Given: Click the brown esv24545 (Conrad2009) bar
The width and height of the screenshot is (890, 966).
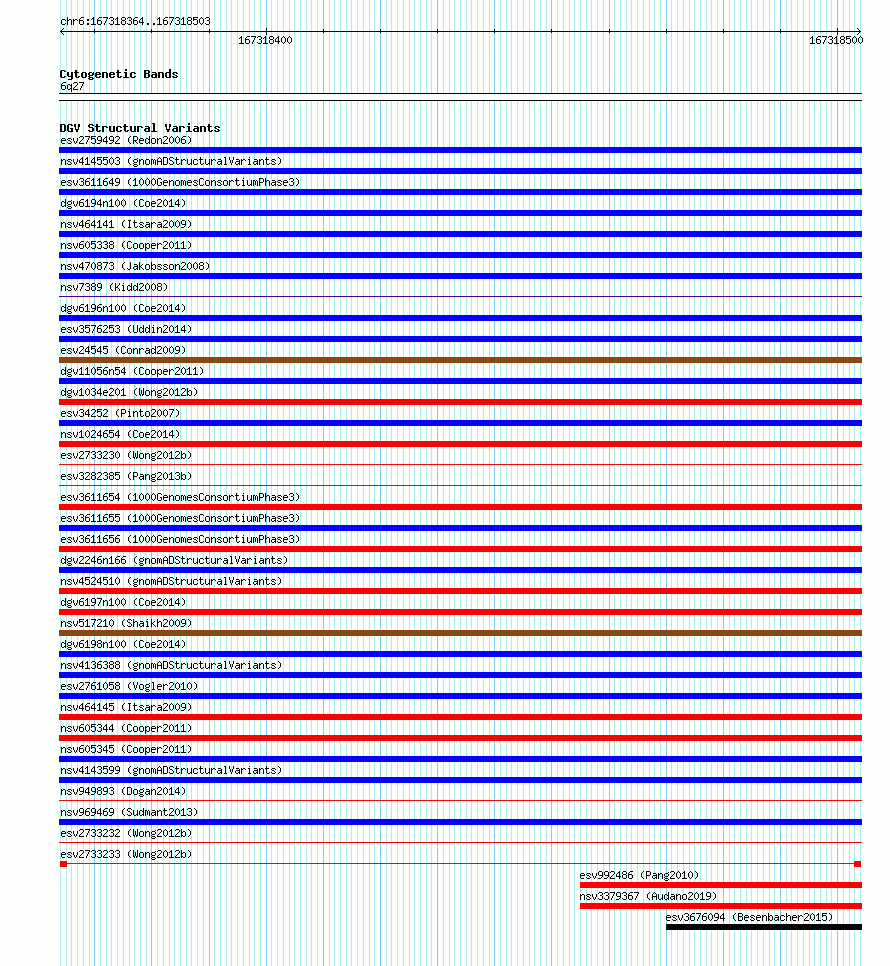Looking at the screenshot, I should coord(461,360).
